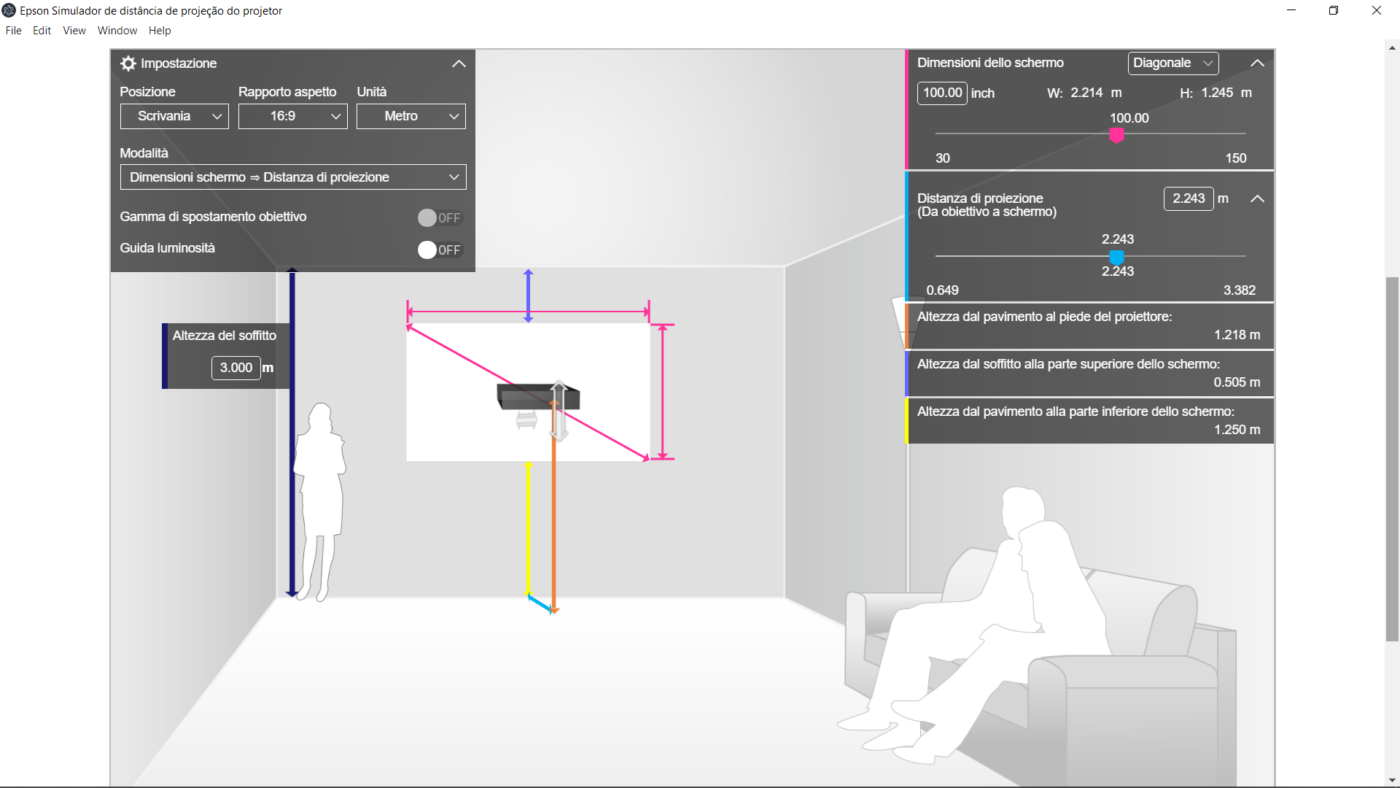
Task: Click the screen size inch input field
Action: coord(942,93)
